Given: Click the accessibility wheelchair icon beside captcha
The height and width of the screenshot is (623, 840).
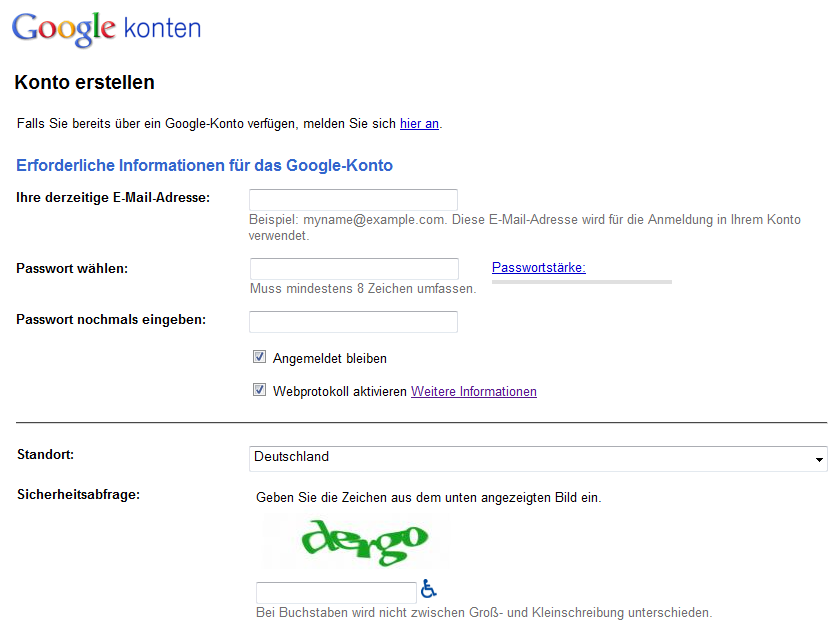Looking at the screenshot, I should (x=428, y=588).
